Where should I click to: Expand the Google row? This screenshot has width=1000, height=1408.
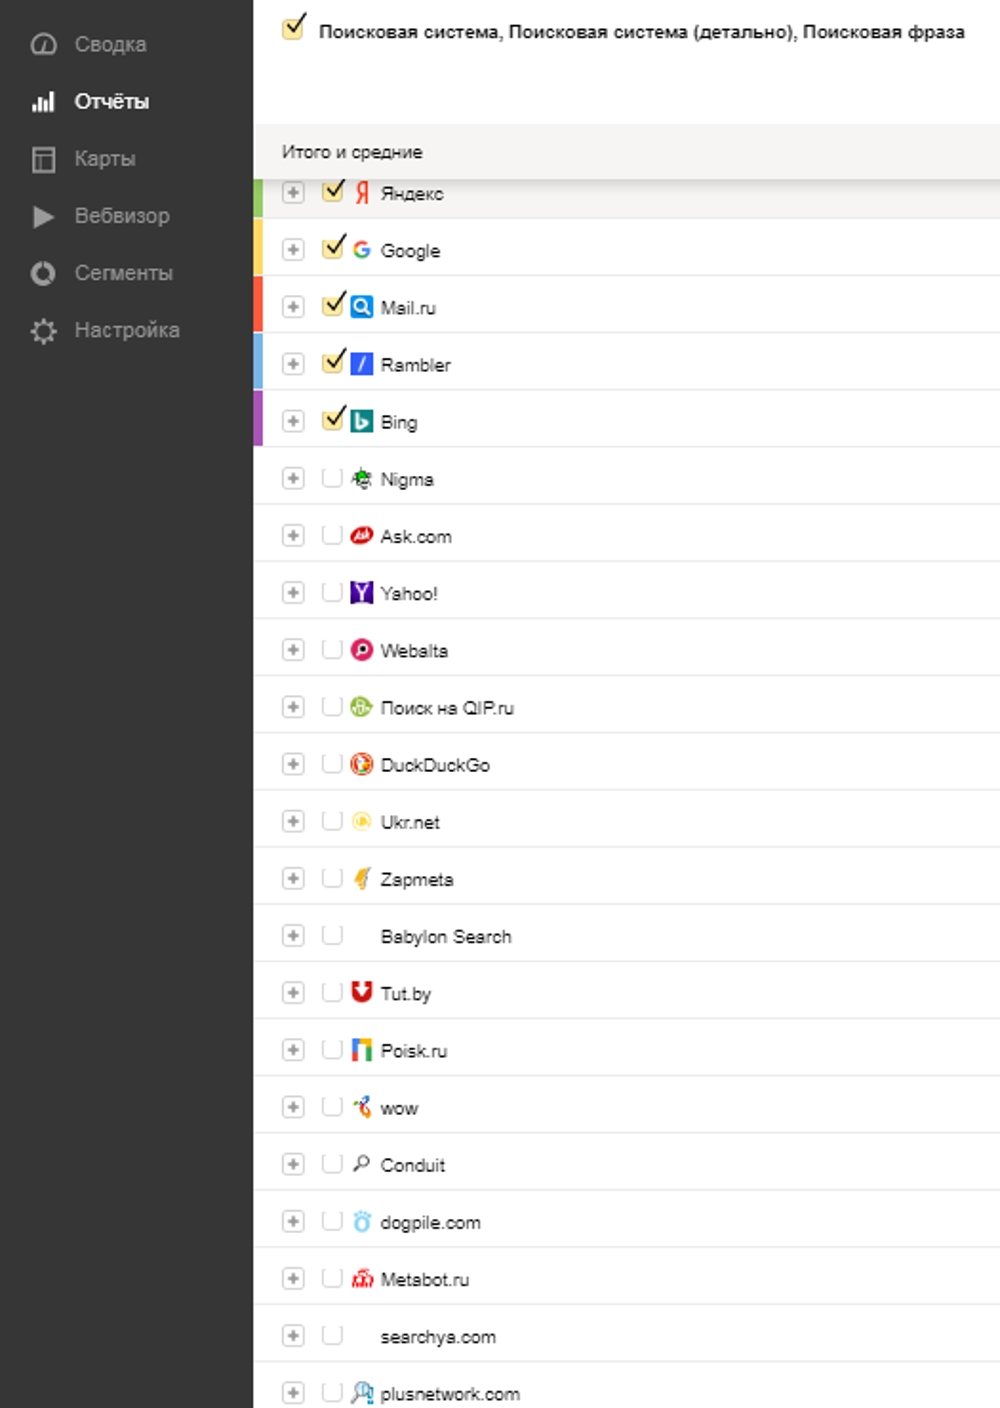[292, 249]
